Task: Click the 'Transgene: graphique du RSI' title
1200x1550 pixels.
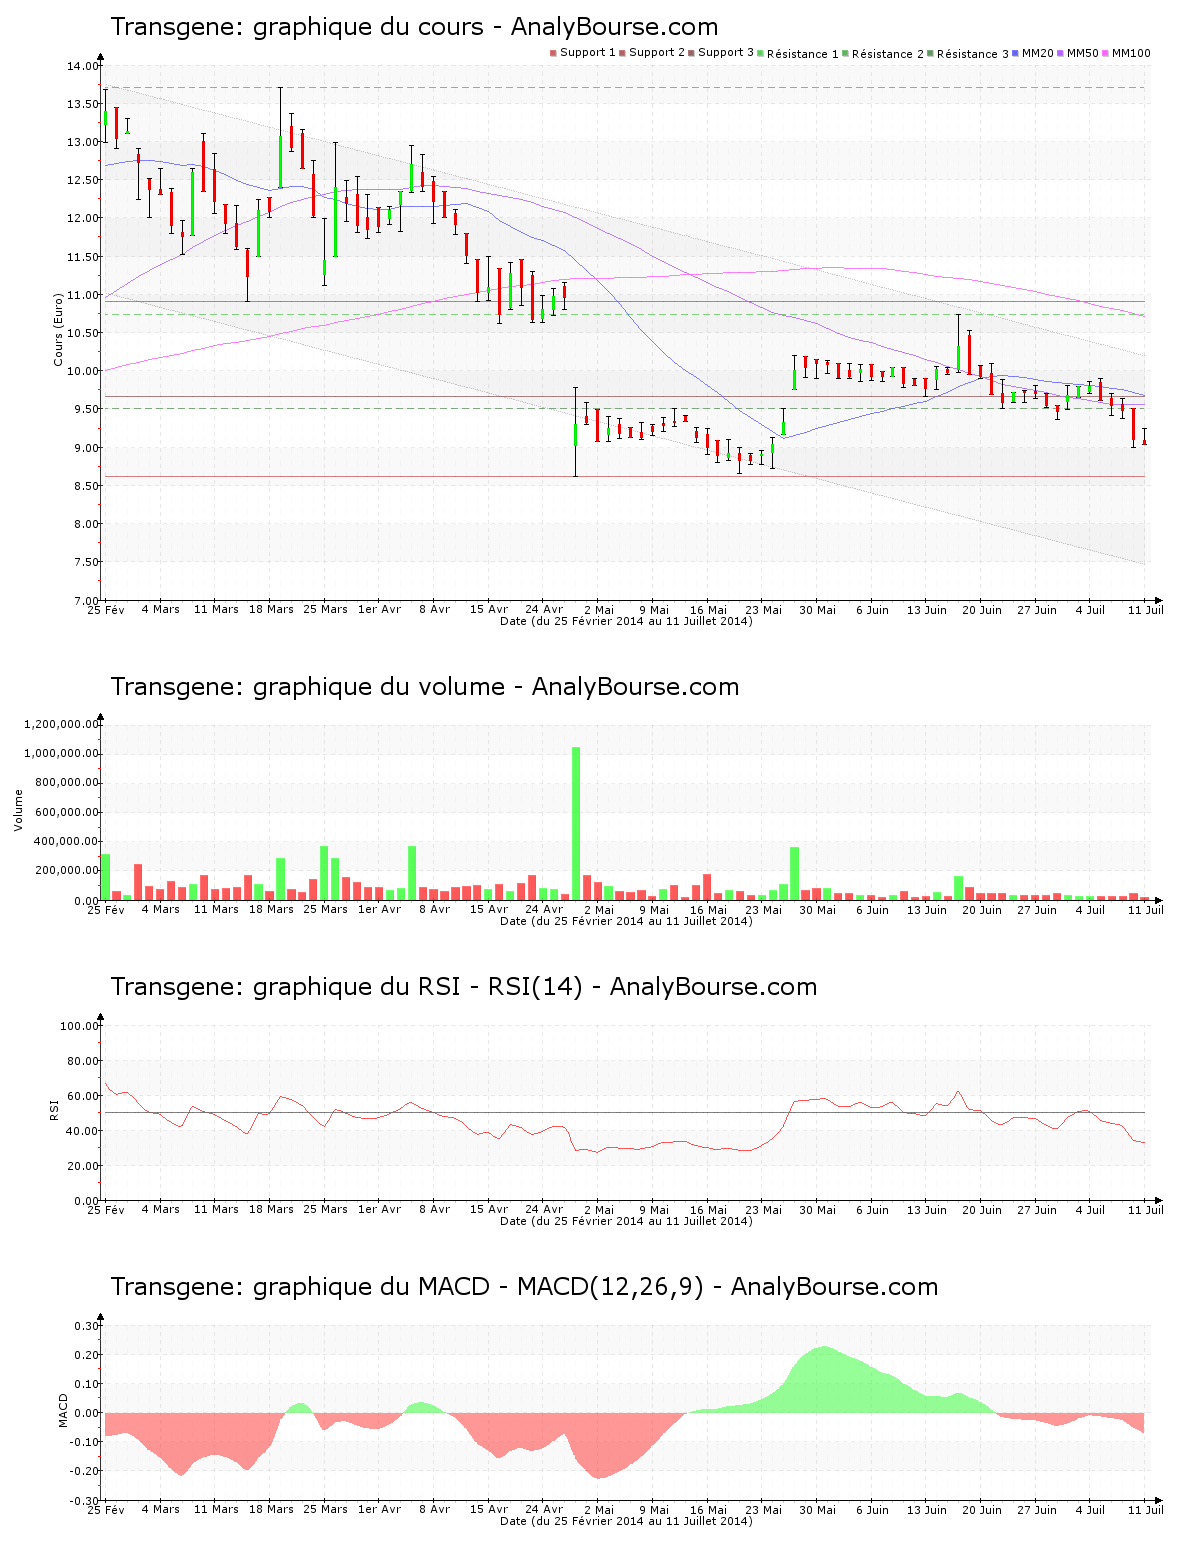Action: [464, 987]
